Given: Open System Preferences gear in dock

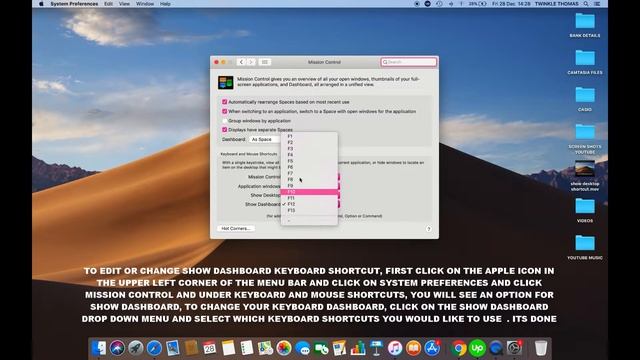Looking at the screenshot, I should [514, 348].
